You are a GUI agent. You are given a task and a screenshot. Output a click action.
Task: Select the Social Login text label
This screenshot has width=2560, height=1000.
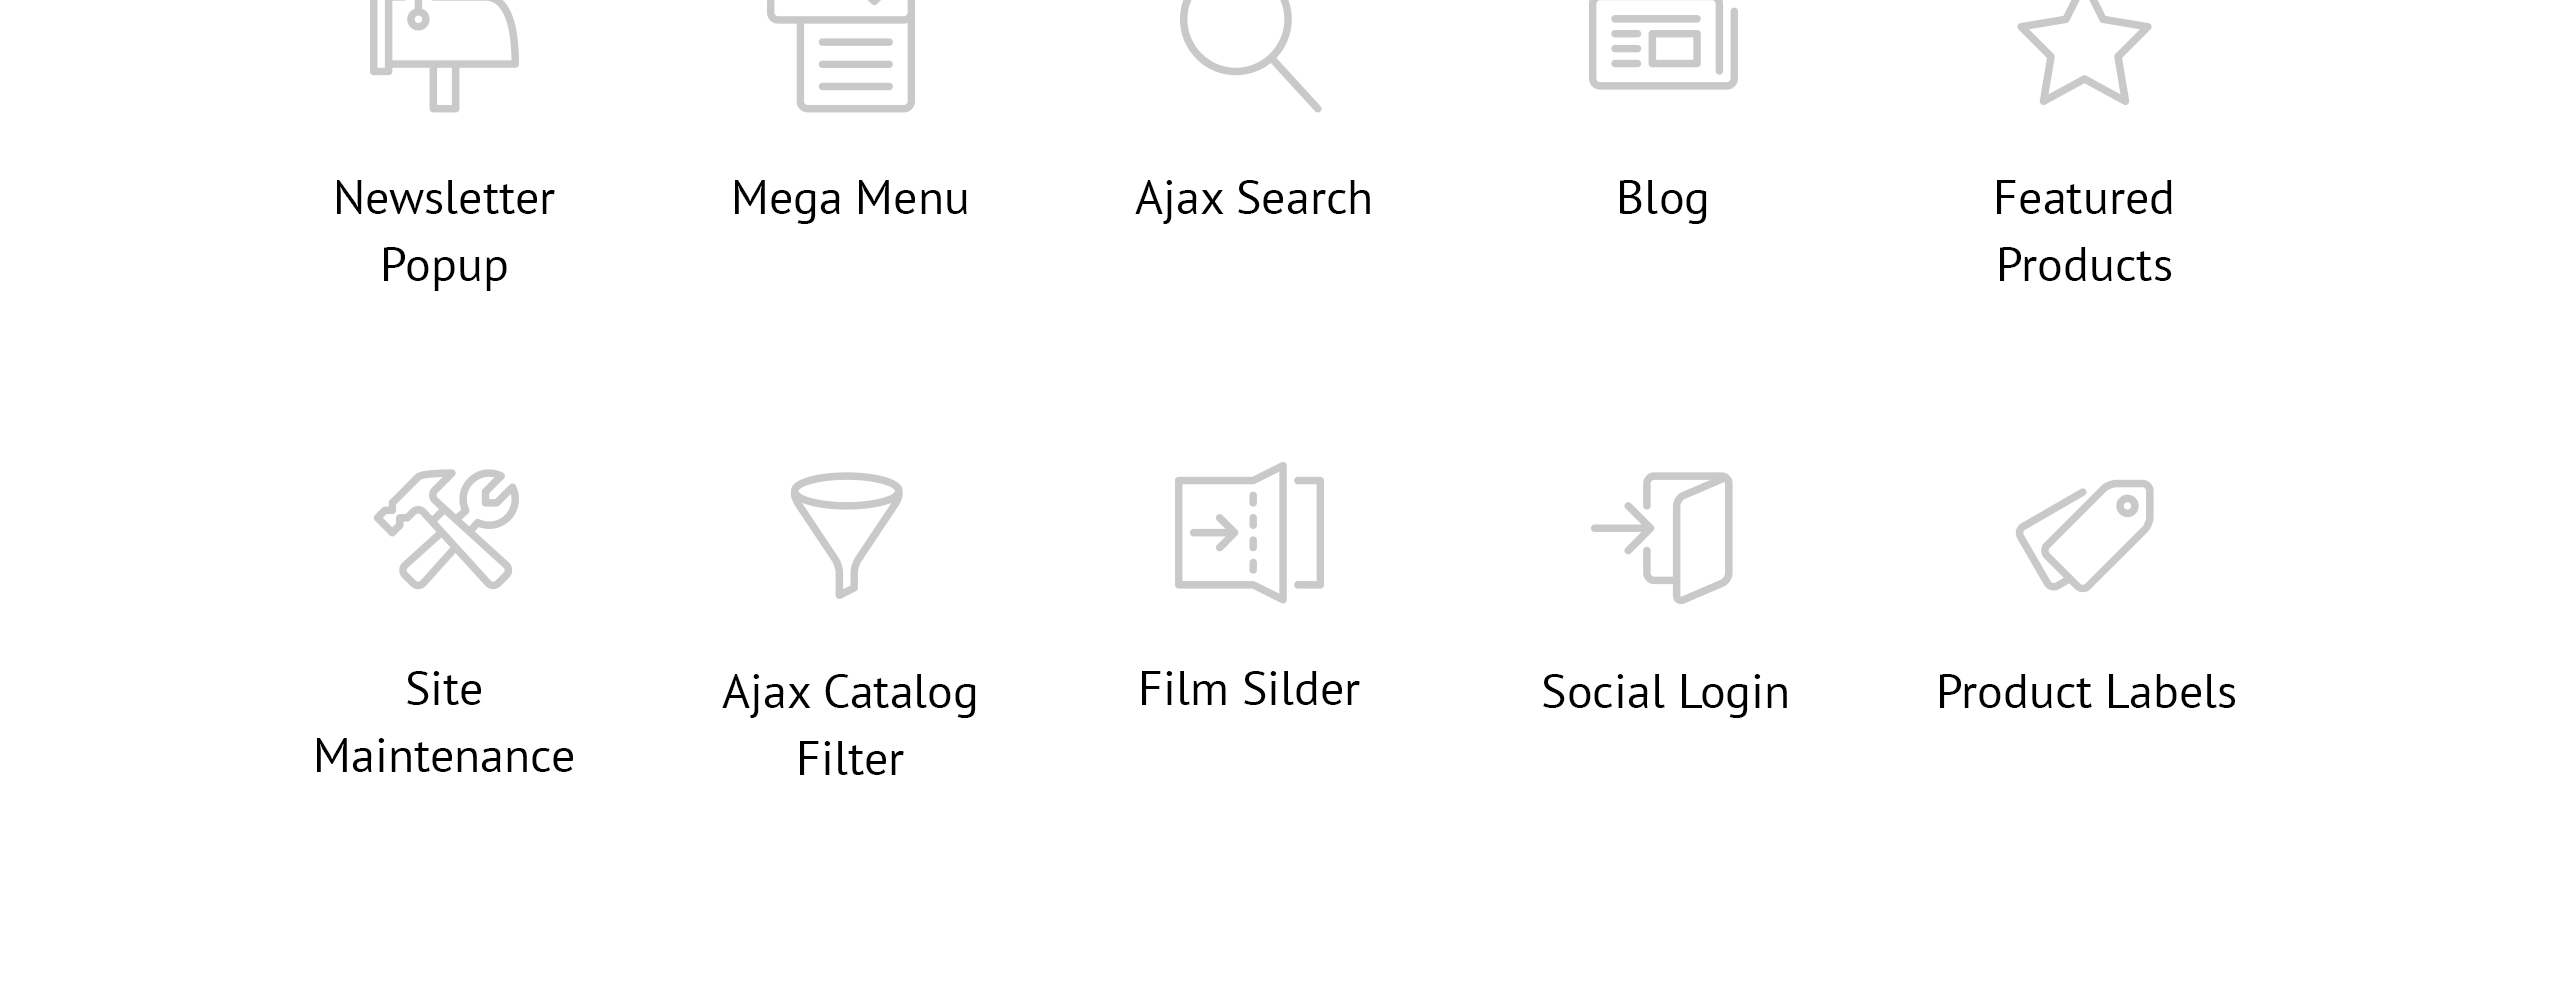1665,693
